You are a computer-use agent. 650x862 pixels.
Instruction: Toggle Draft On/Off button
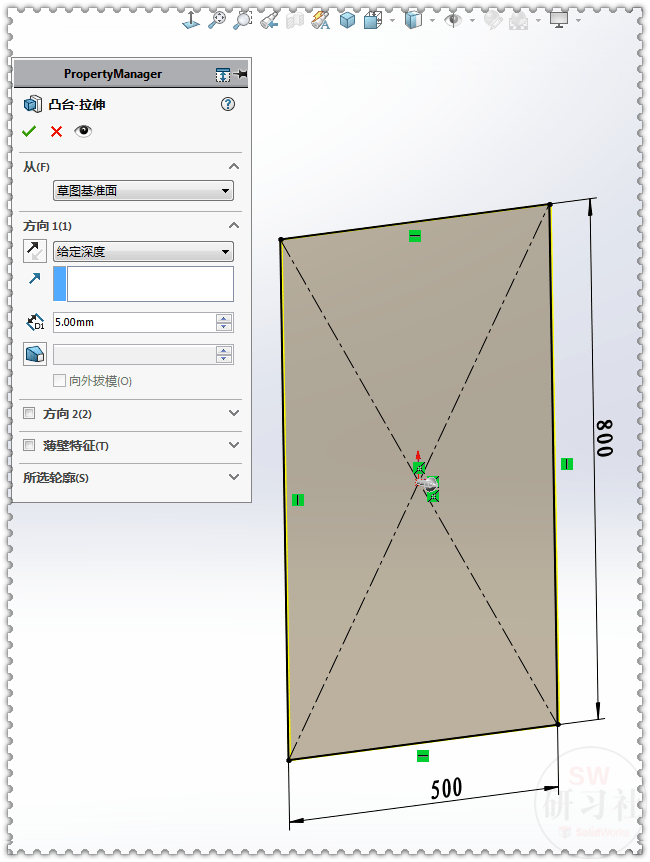click(35, 354)
